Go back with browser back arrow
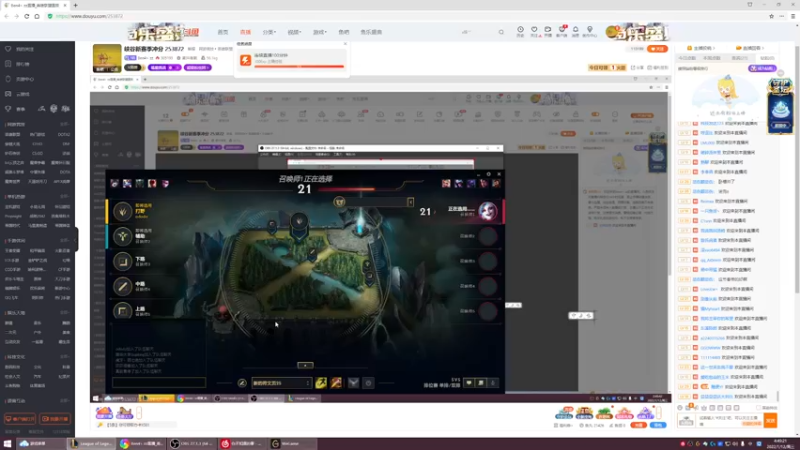The image size is (800, 450). point(7,16)
